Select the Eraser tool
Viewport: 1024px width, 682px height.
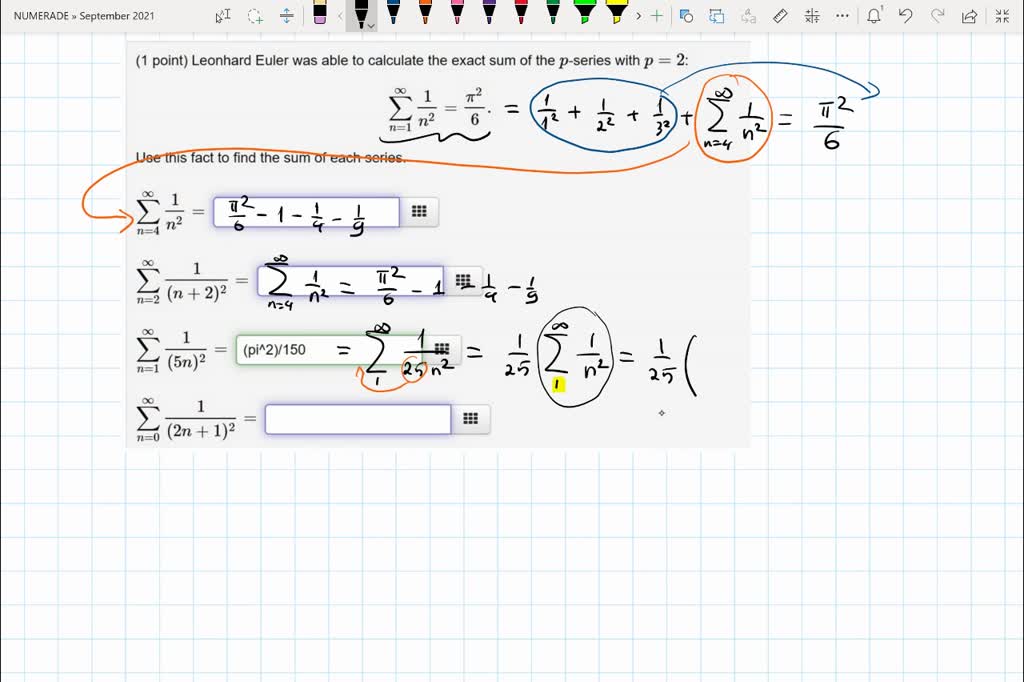[x=320, y=15]
